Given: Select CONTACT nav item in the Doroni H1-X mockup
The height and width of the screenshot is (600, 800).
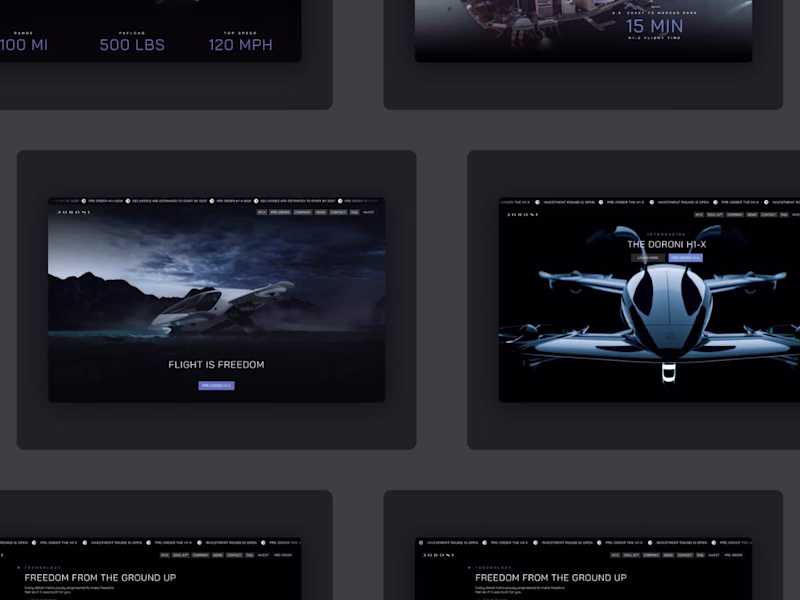Looking at the screenshot, I should tap(769, 215).
